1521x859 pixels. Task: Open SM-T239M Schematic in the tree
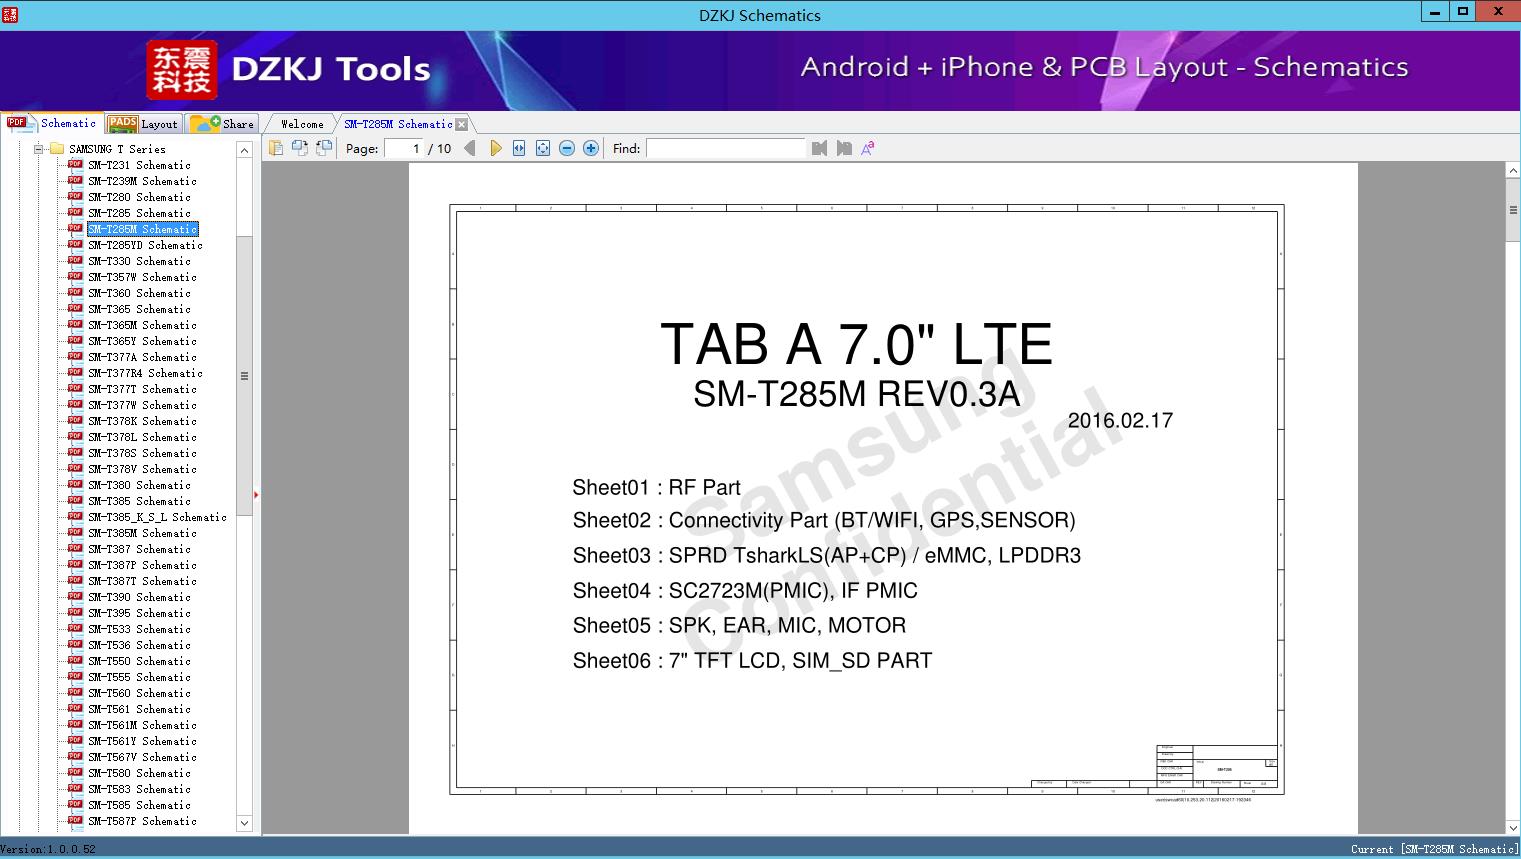142,181
